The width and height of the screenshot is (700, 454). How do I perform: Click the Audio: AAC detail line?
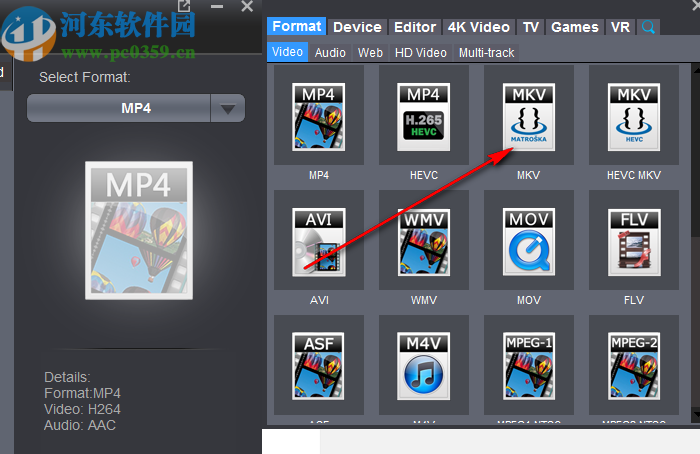[x=80, y=425]
